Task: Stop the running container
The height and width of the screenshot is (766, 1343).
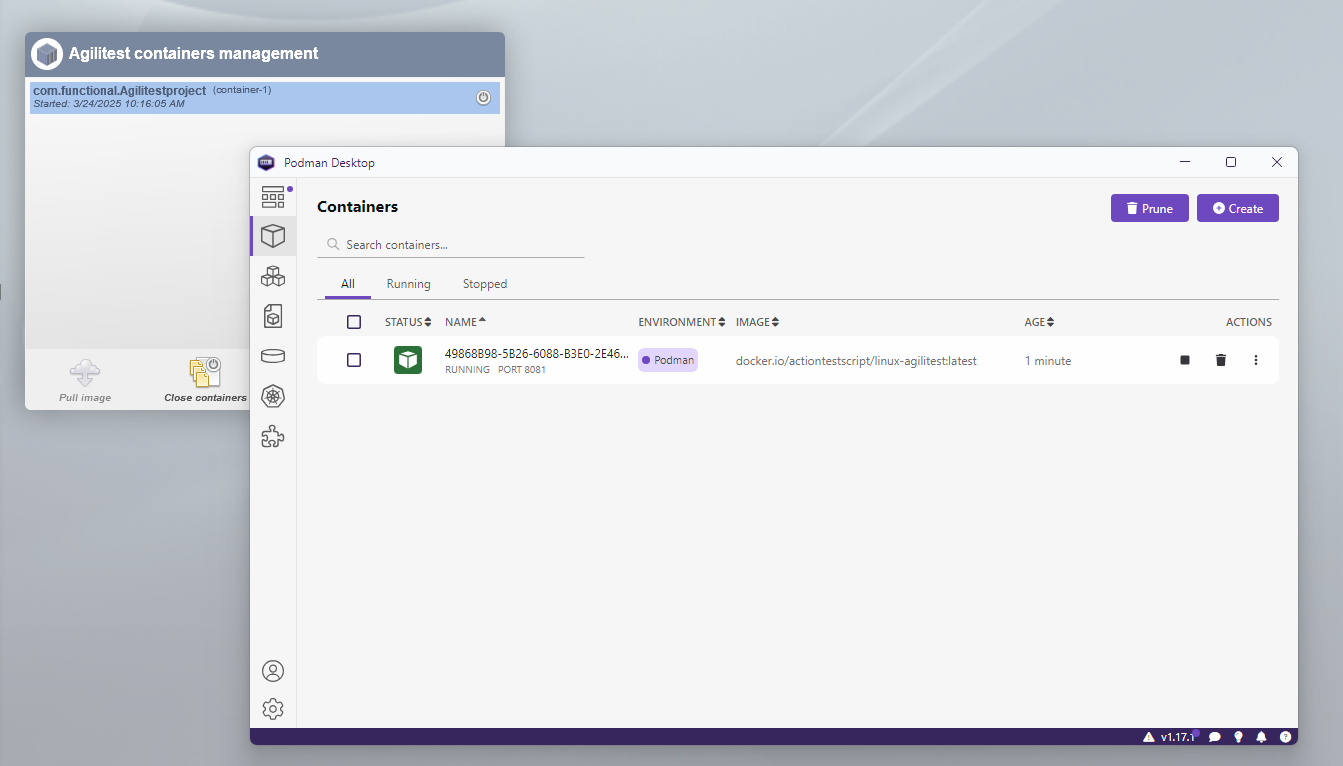Action: click(1185, 360)
